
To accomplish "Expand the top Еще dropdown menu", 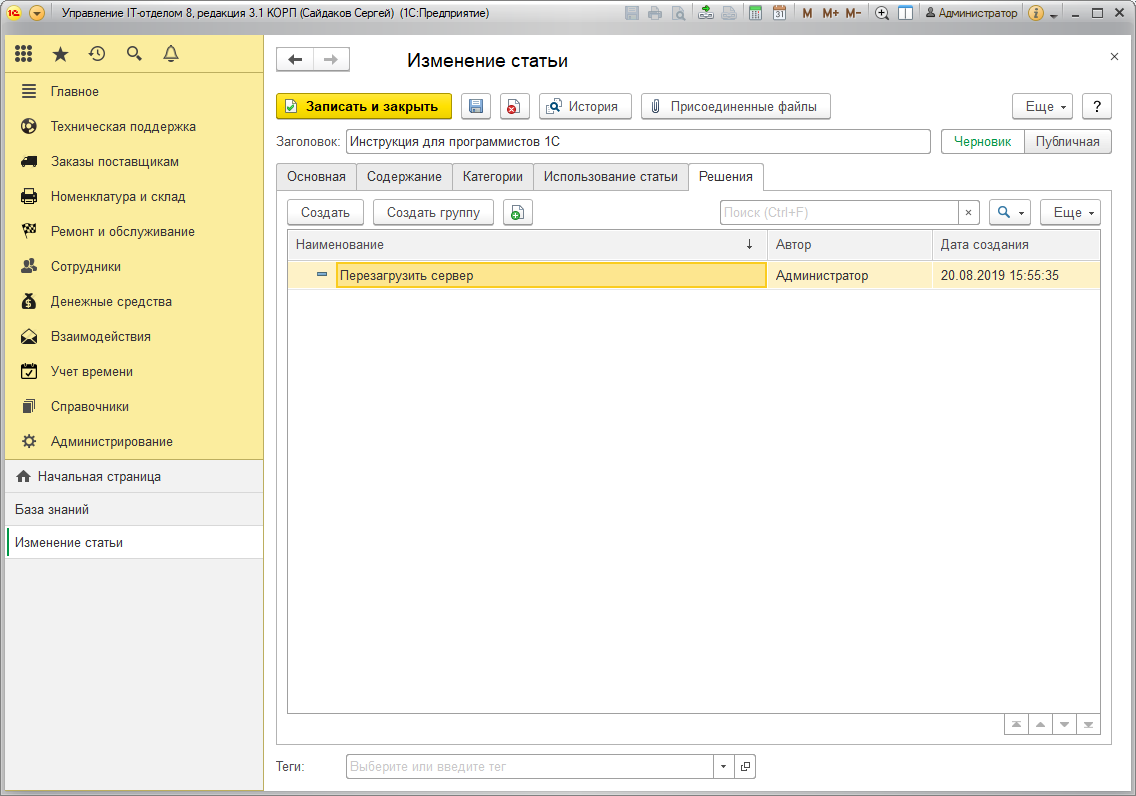I will click(x=1043, y=106).
